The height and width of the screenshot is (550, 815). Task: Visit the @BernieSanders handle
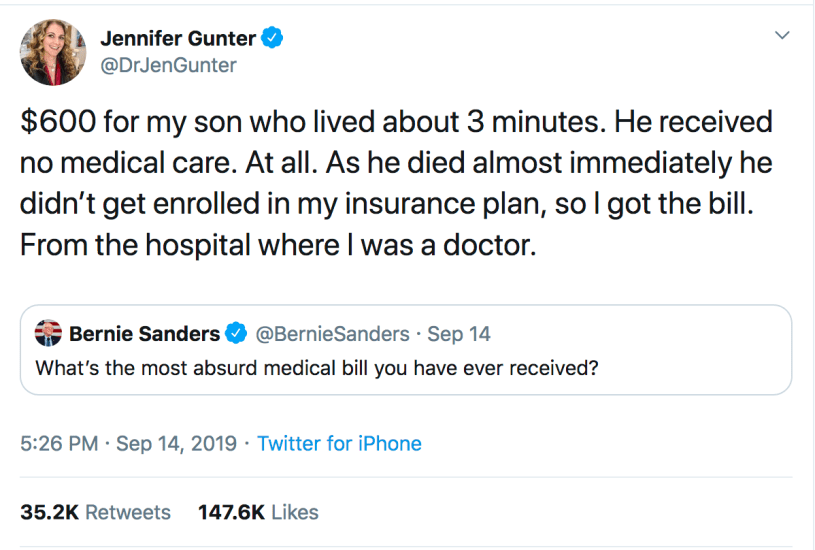333,333
